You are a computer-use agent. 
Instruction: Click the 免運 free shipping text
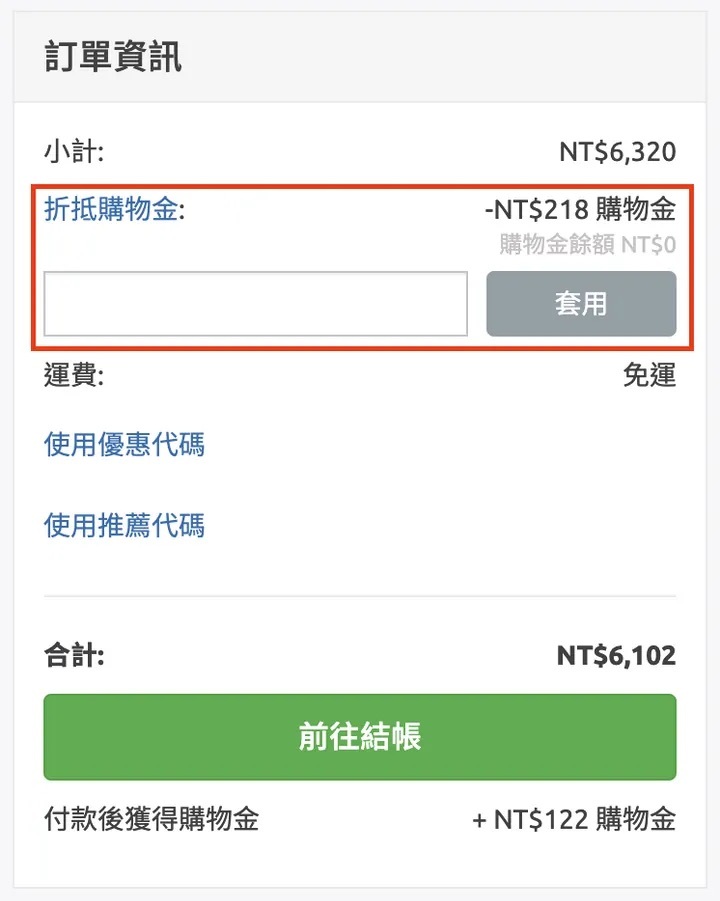point(649,376)
